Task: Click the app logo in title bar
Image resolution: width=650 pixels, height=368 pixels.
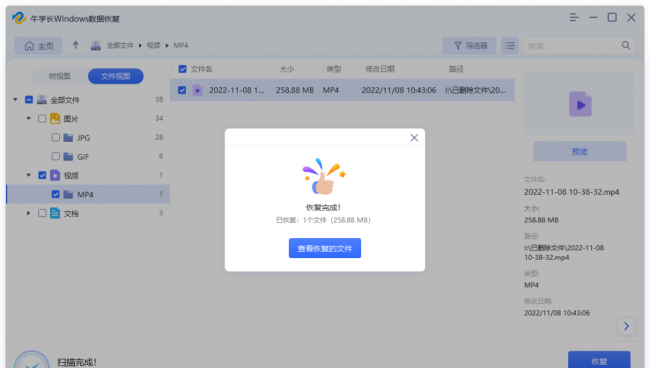Action: (19, 18)
